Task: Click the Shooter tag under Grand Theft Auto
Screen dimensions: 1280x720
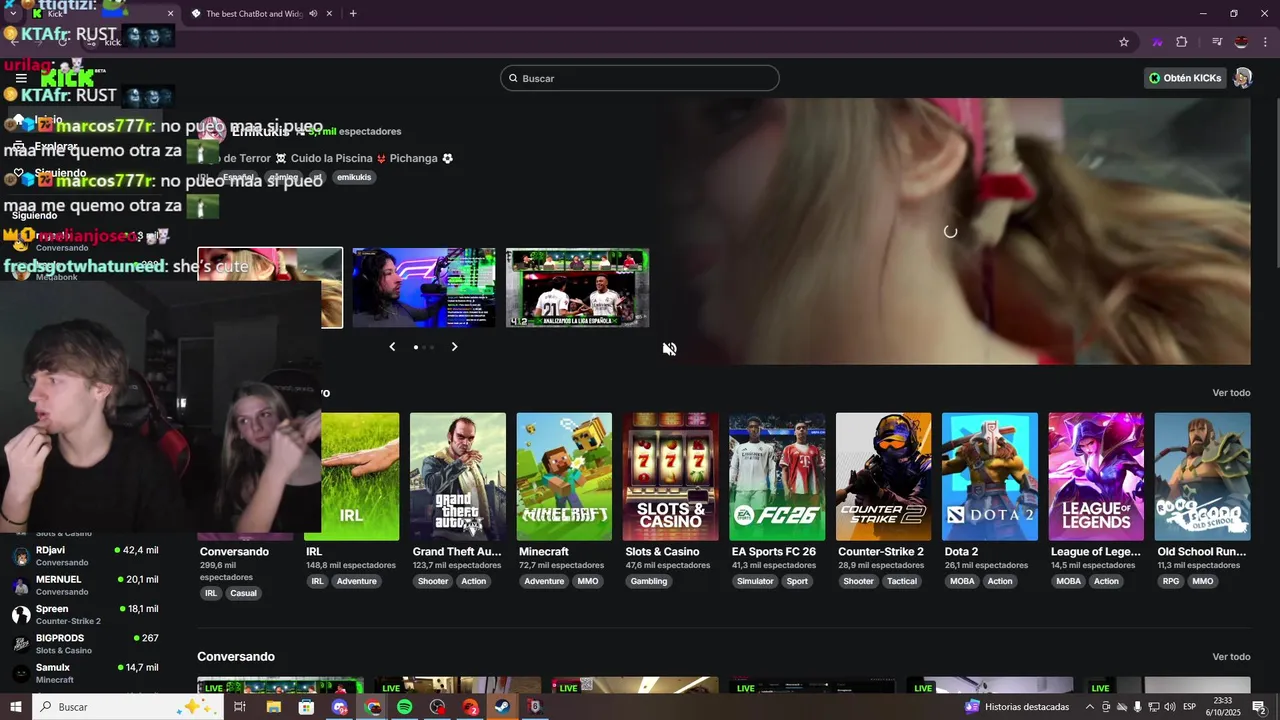Action: [433, 581]
